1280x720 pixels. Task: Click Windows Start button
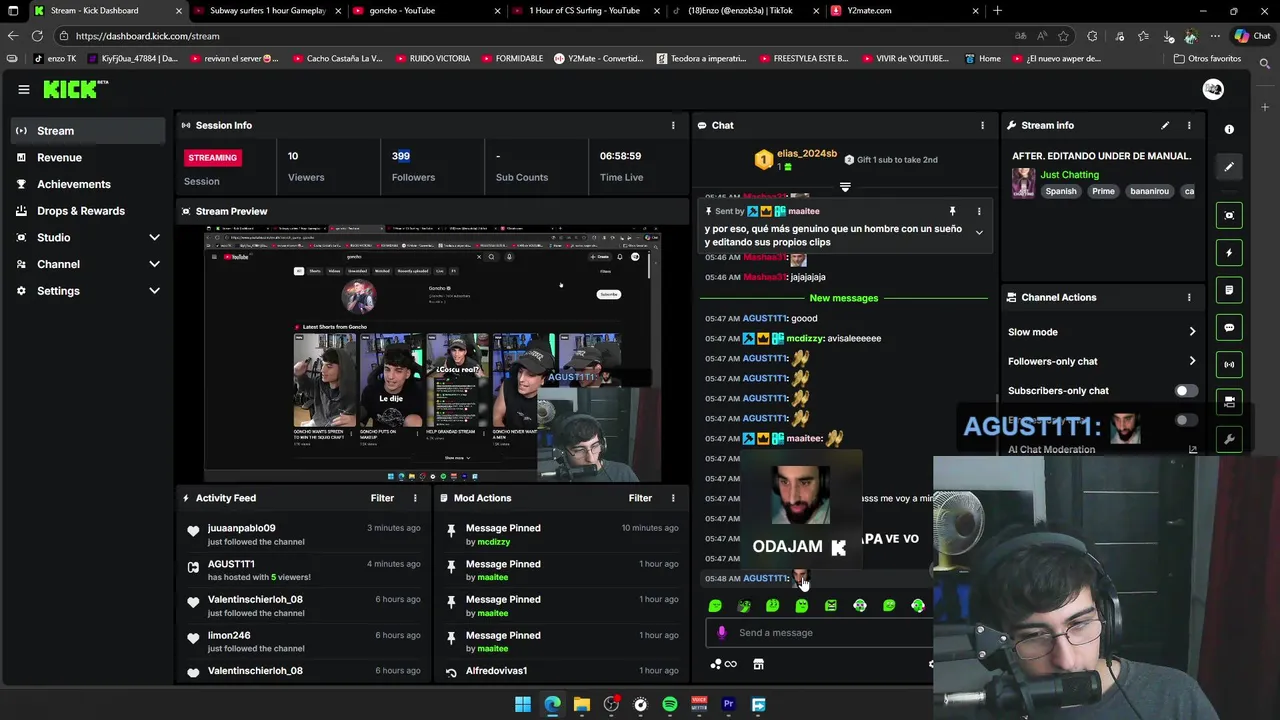pos(523,705)
